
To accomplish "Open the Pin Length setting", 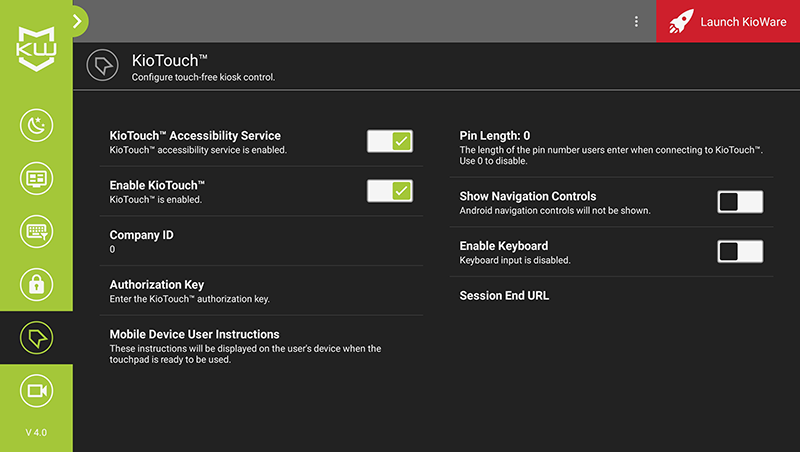I will pyautogui.click(x=611, y=147).
